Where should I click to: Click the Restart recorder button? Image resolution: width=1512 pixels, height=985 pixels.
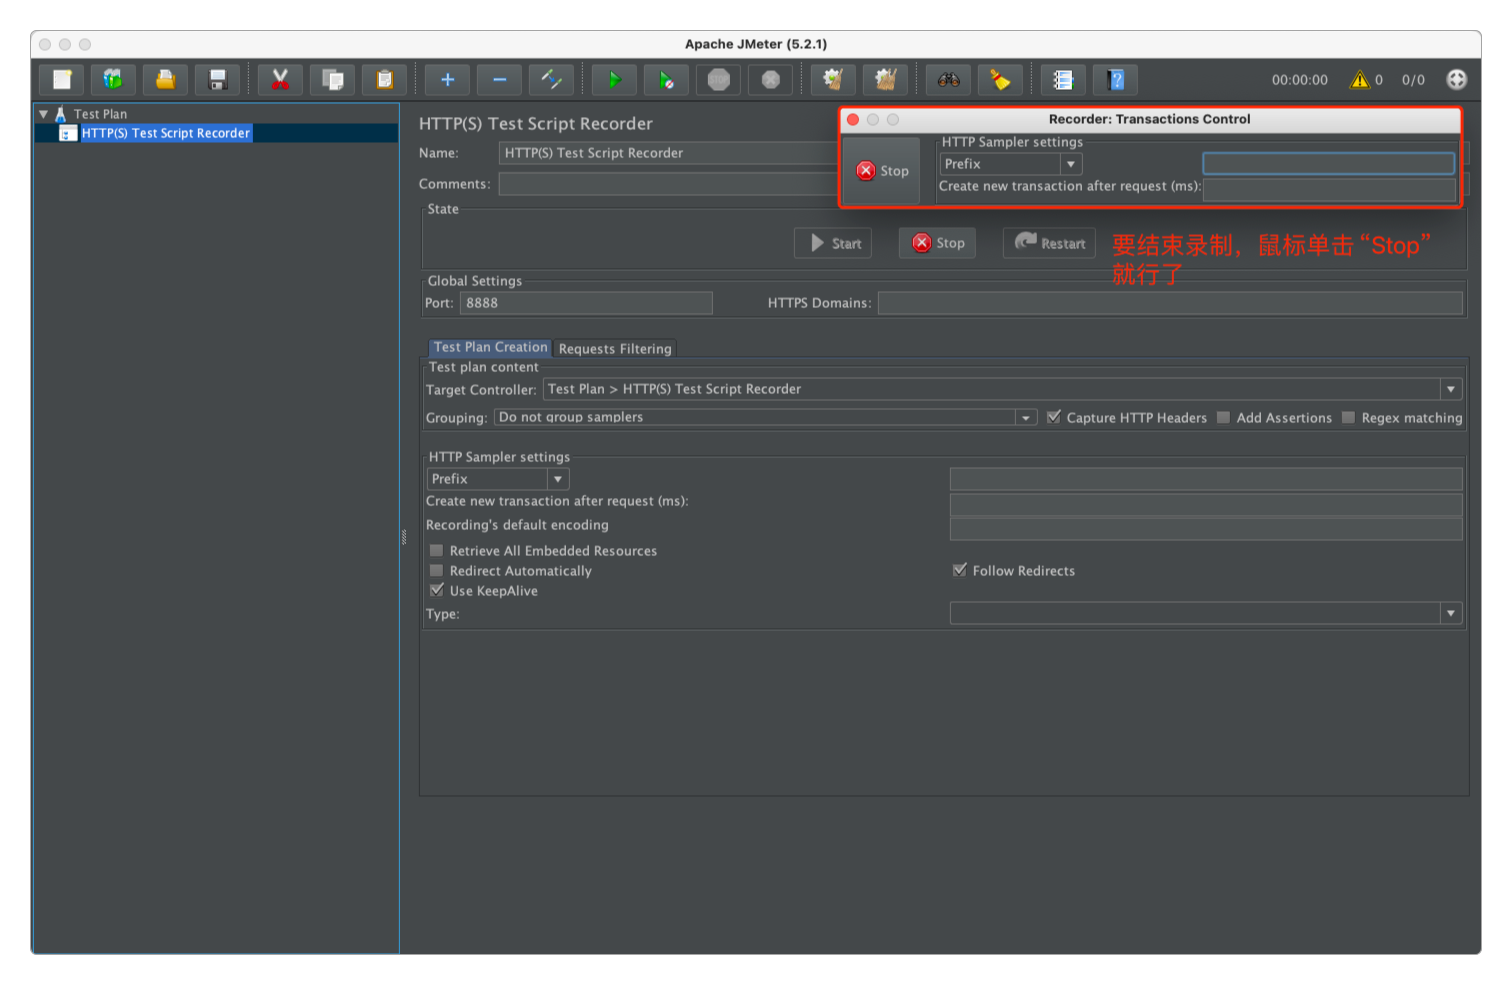click(1049, 243)
